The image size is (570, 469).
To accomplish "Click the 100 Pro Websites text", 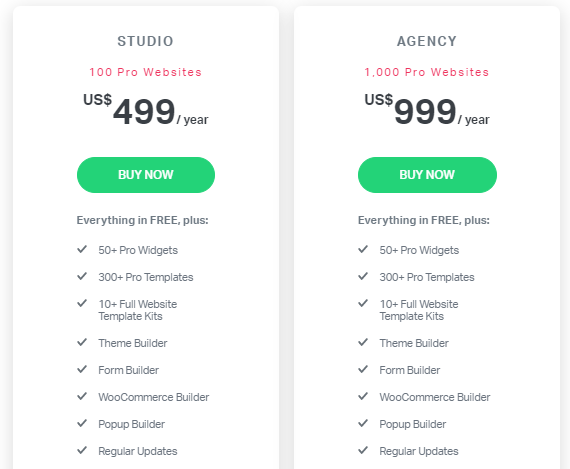I will [145, 72].
